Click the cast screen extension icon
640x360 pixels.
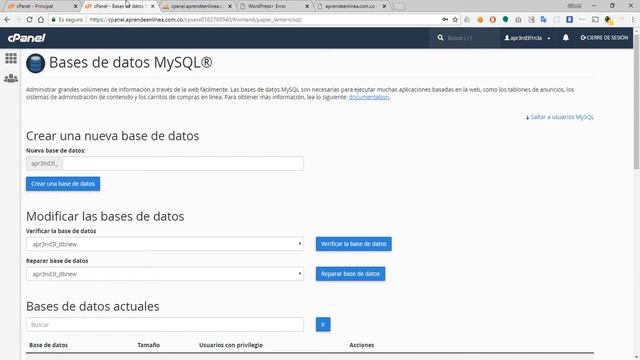[595, 20]
